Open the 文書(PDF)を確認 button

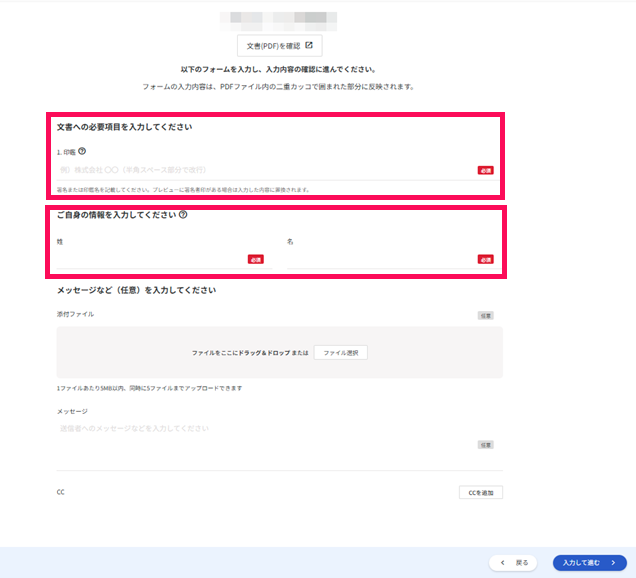279,45
